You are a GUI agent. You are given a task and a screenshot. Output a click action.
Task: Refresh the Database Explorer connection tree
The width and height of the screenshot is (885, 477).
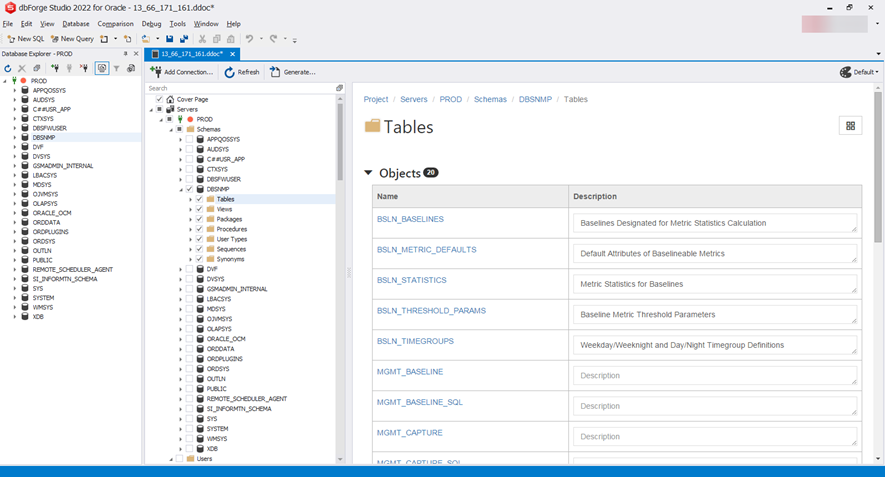pos(8,68)
